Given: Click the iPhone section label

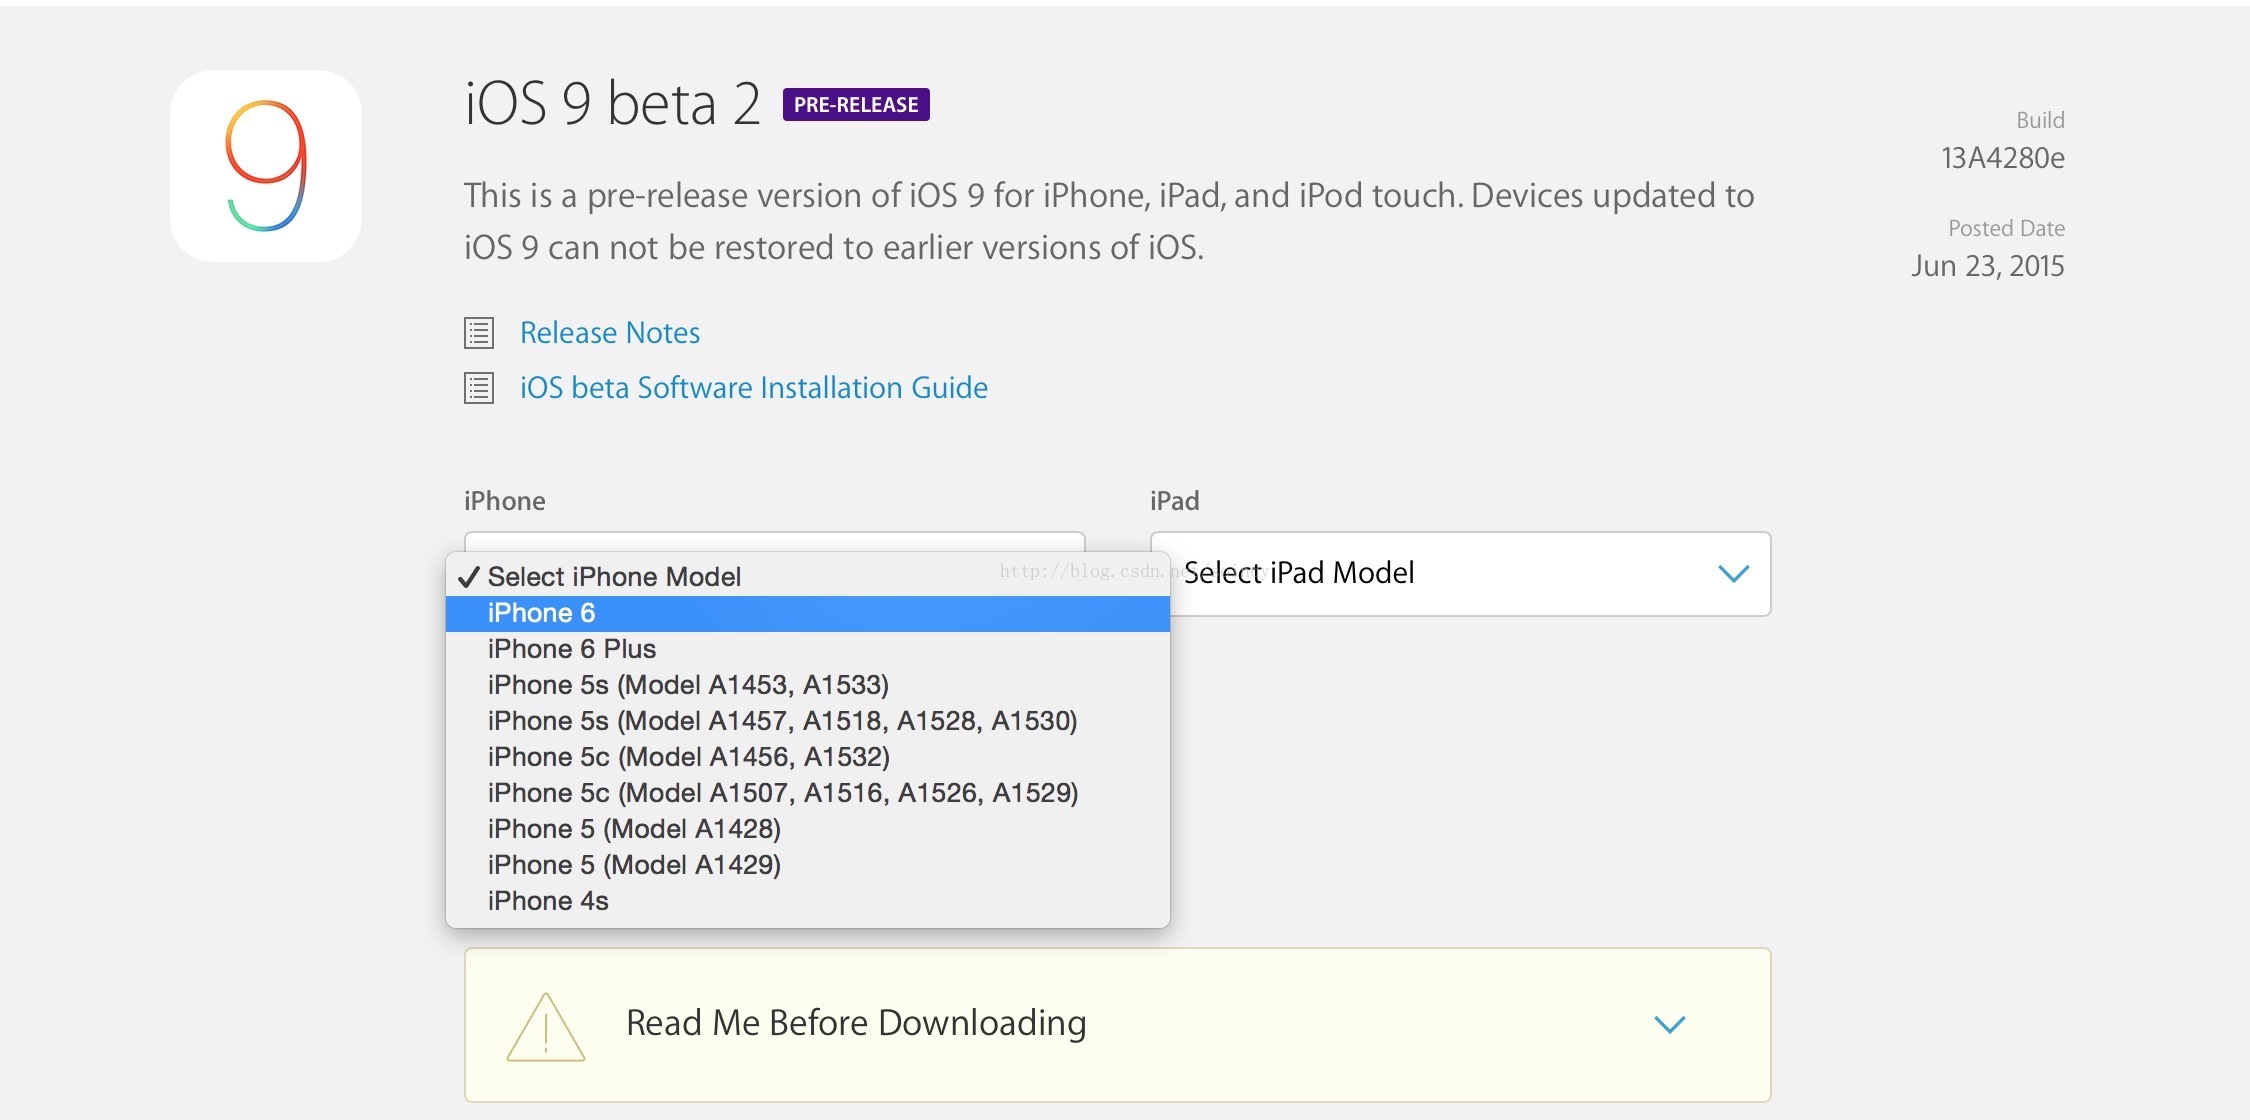Looking at the screenshot, I should 504,501.
